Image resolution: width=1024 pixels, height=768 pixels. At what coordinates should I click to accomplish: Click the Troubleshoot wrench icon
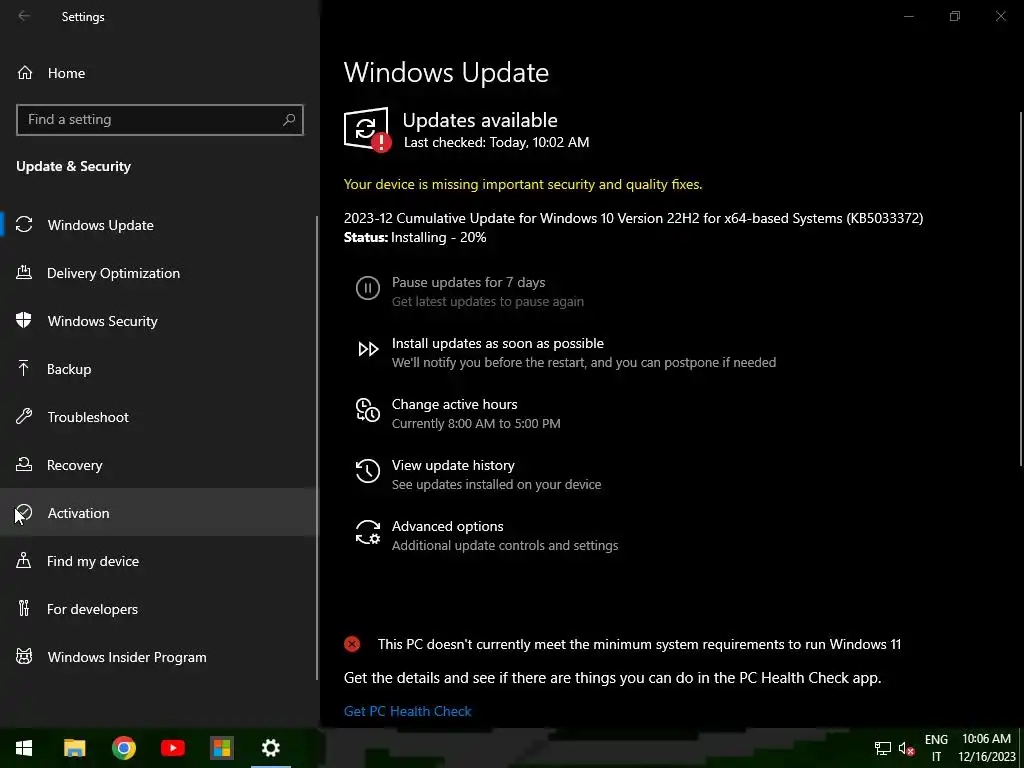pyautogui.click(x=24, y=417)
